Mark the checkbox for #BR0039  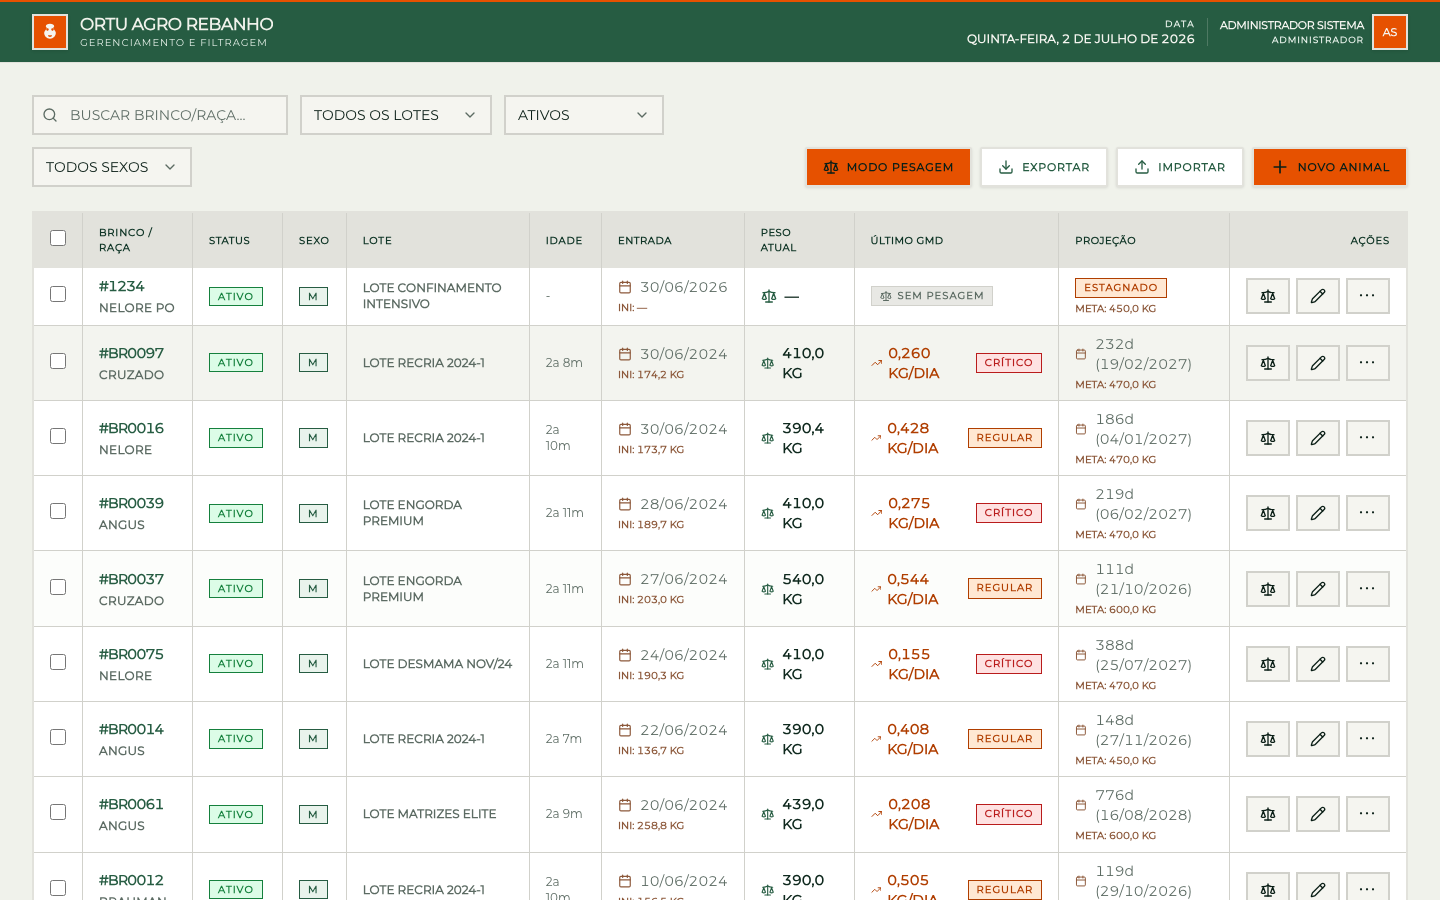click(x=58, y=511)
